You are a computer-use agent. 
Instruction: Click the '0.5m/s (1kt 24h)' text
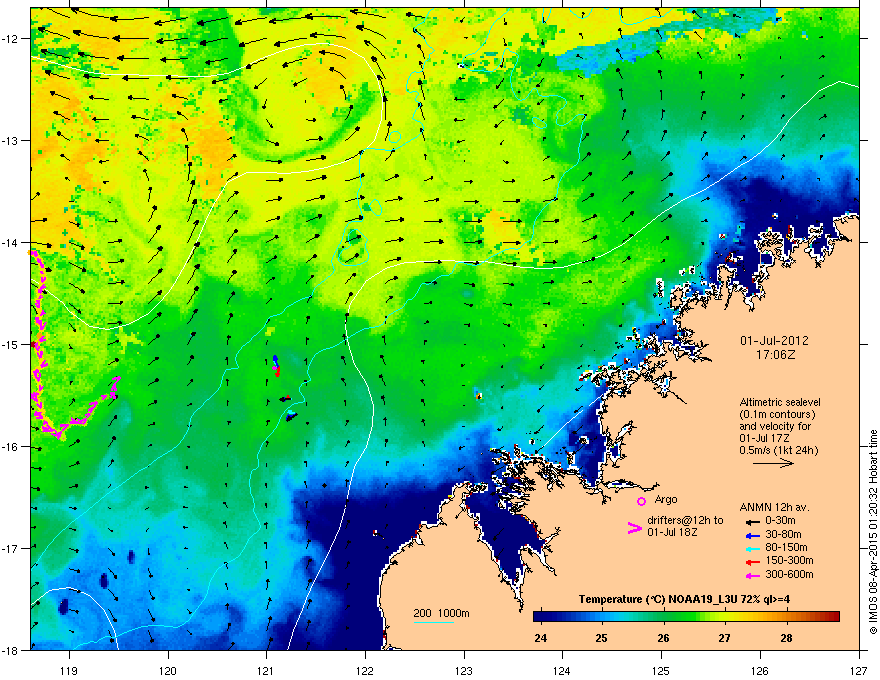(778, 450)
